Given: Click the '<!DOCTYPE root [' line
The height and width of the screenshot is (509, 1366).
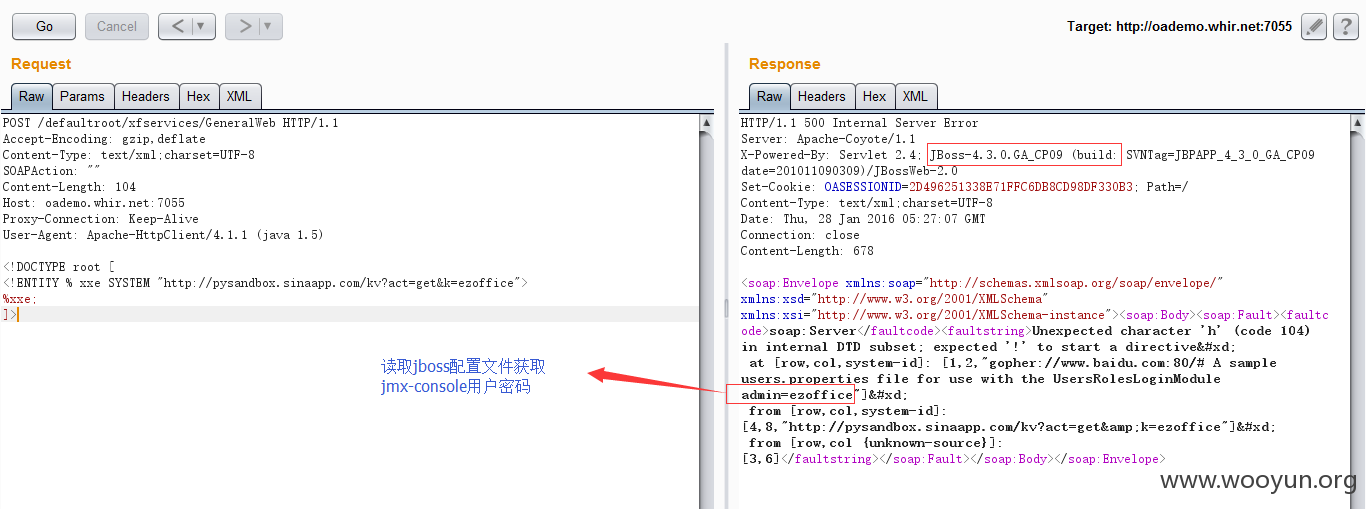Looking at the screenshot, I should pos(59,267).
